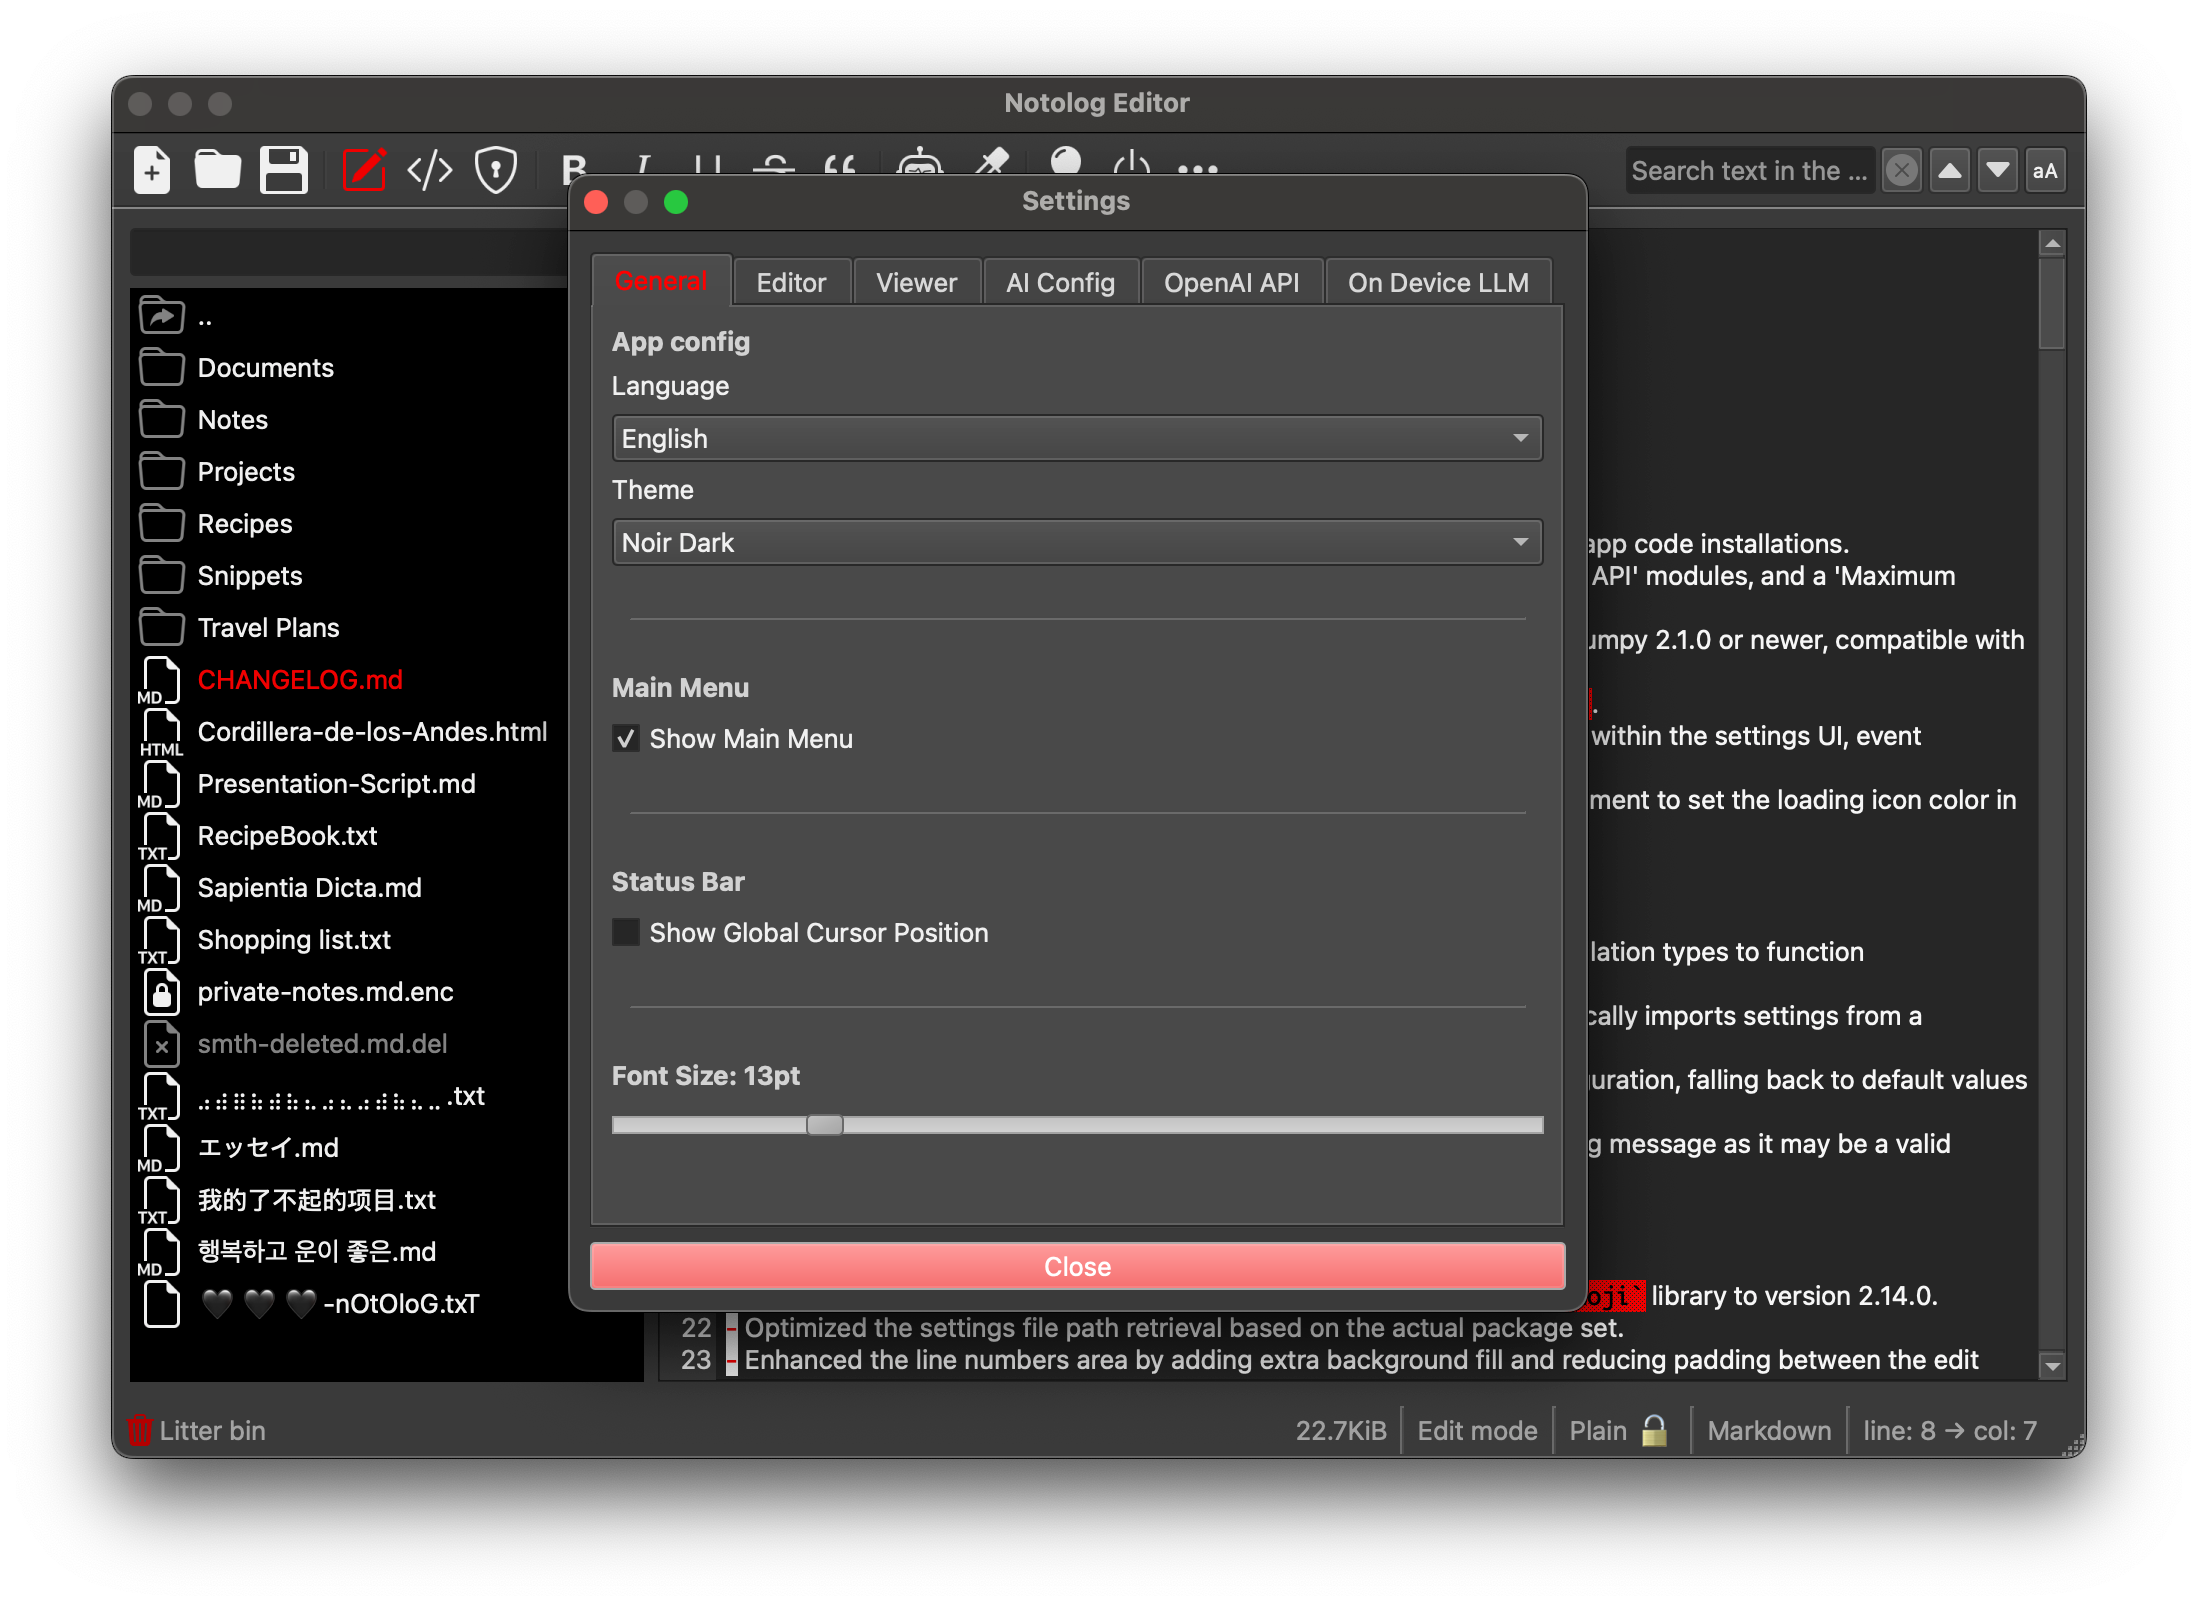Screen dimensions: 2198x1606
Task: Switch to source code mode icon
Action: point(430,170)
